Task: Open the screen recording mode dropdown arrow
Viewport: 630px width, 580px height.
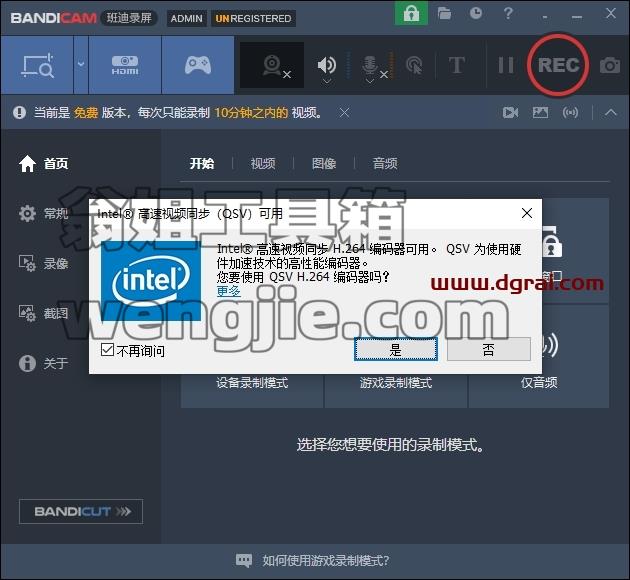Action: click(81, 64)
